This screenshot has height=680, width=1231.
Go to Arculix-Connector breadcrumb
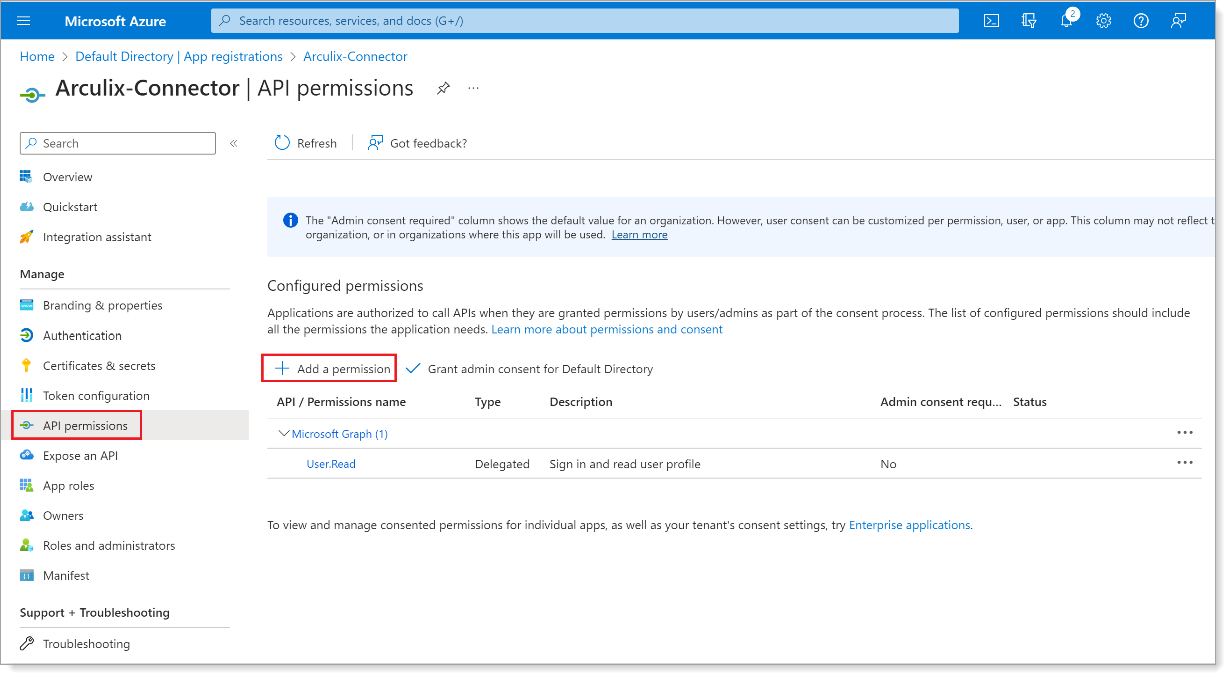(355, 57)
